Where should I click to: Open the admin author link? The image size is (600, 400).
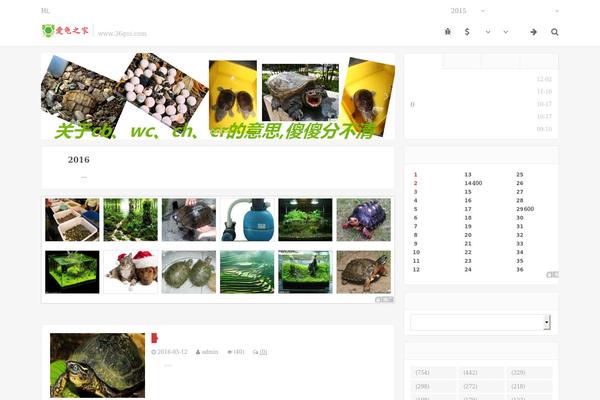click(210, 352)
